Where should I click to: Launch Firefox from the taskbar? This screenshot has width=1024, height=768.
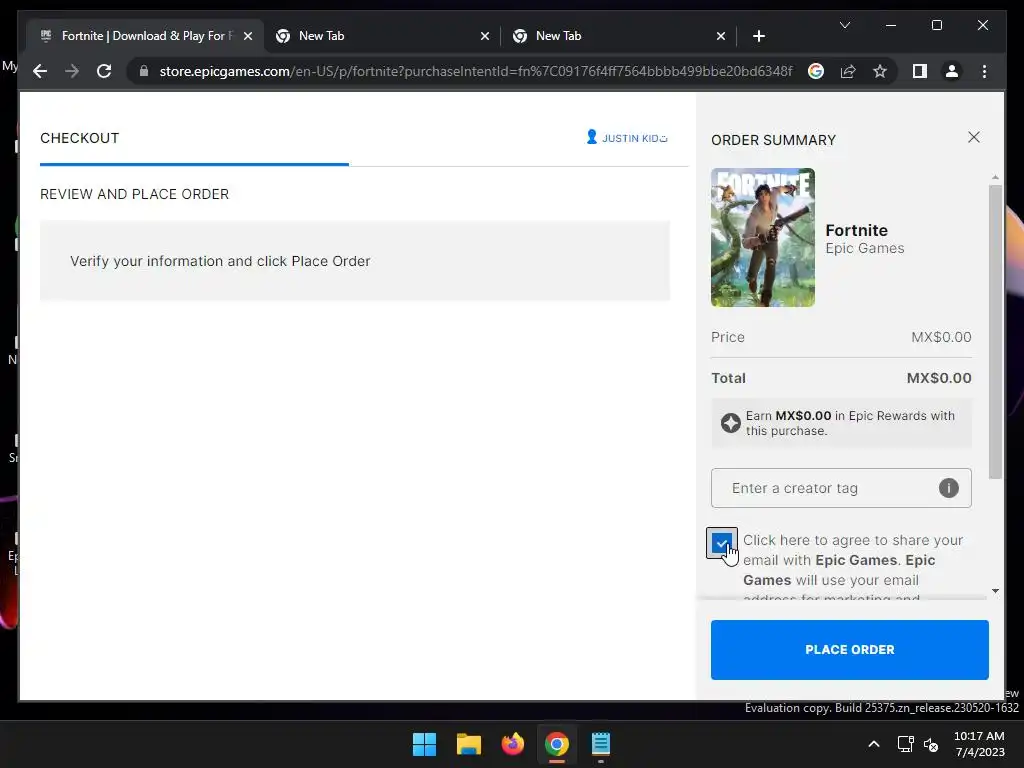tap(513, 744)
